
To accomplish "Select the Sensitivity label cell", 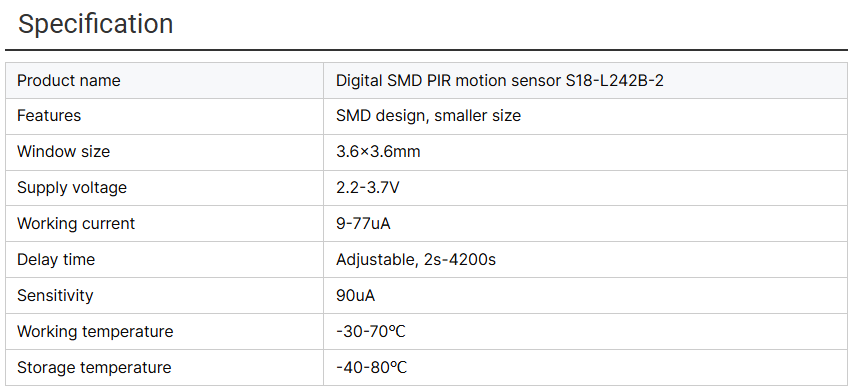I will click(164, 296).
